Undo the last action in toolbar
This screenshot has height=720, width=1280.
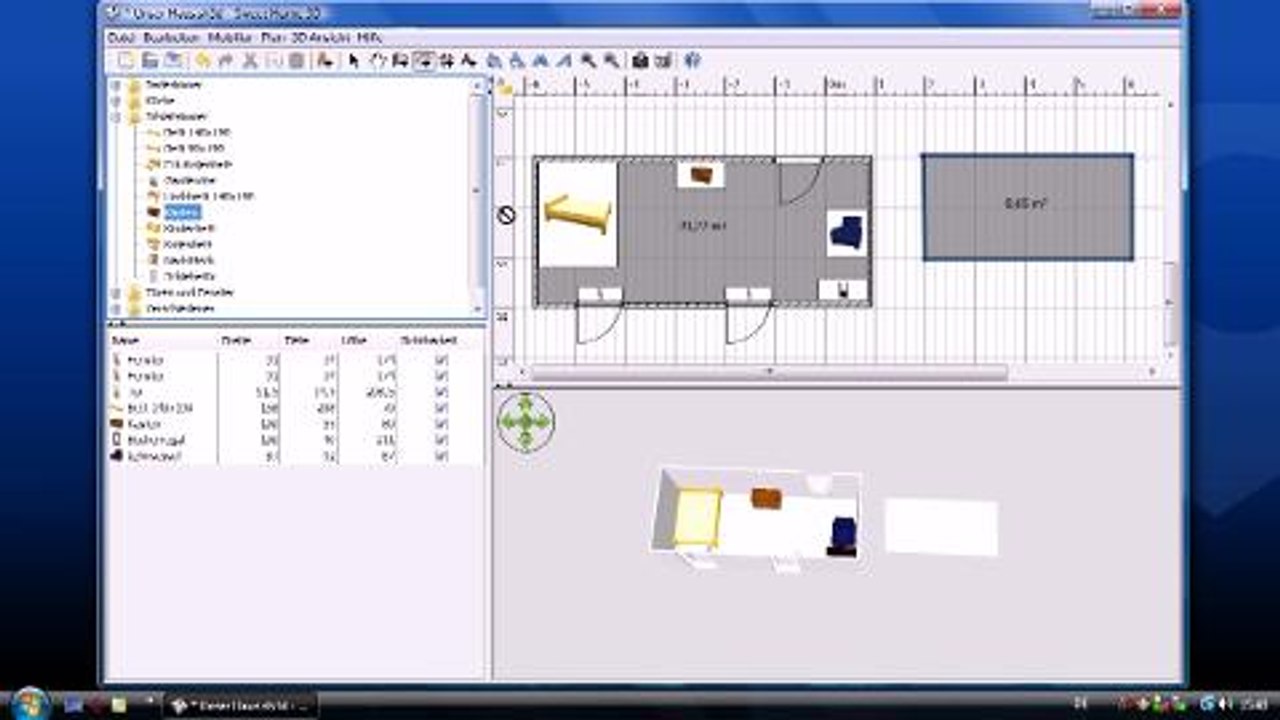click(202, 61)
